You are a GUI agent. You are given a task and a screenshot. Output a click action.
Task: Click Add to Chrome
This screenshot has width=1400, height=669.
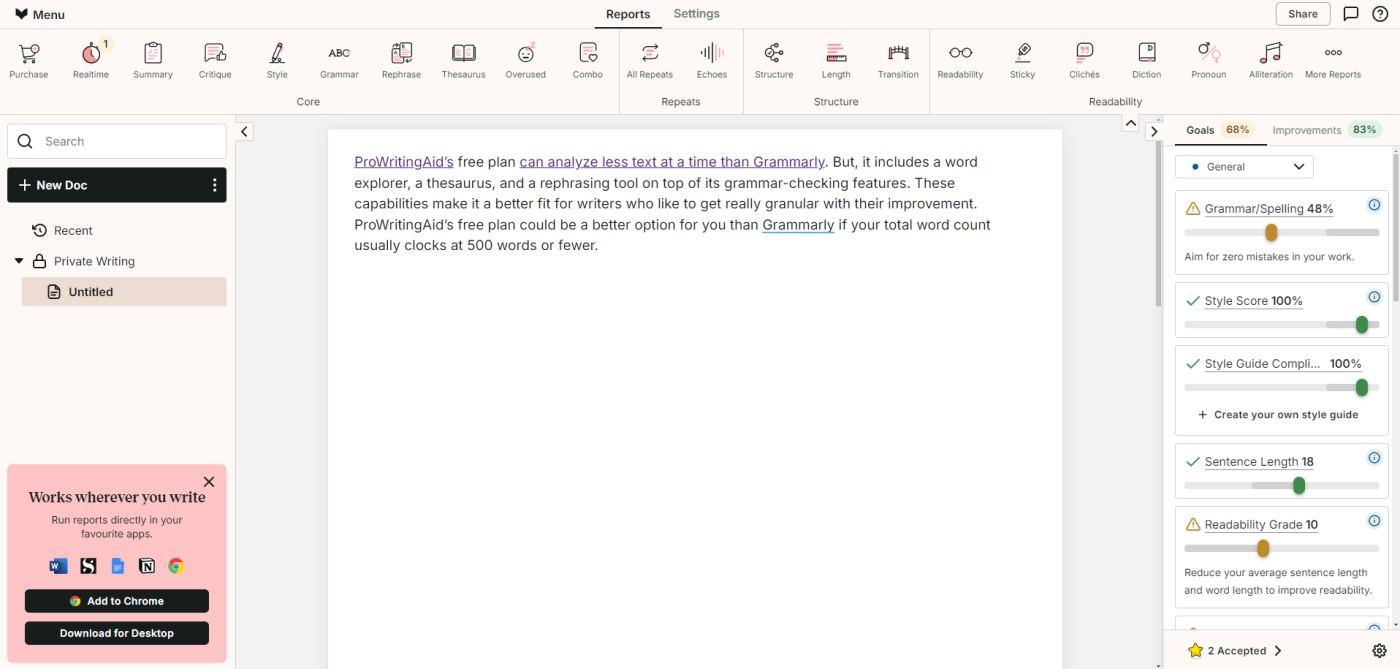coord(117,601)
